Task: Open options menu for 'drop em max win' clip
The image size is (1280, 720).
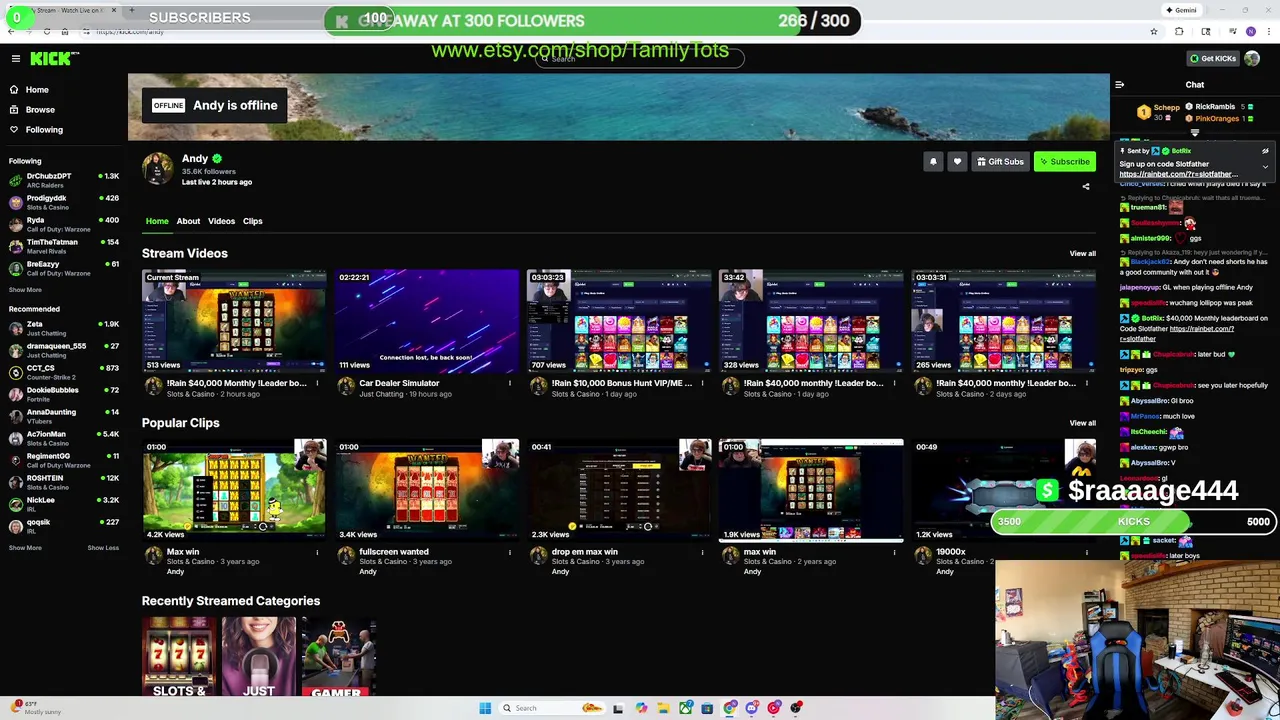Action: 701,552
